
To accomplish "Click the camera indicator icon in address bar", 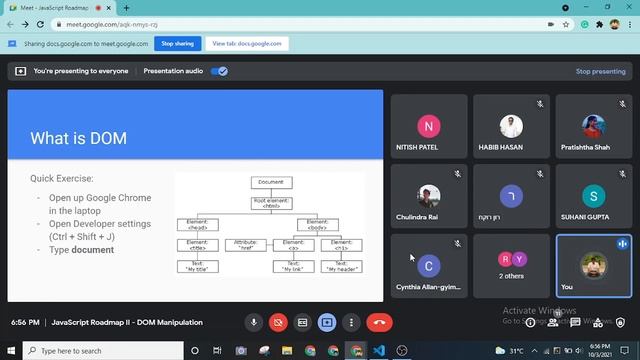I will (x=551, y=24).
